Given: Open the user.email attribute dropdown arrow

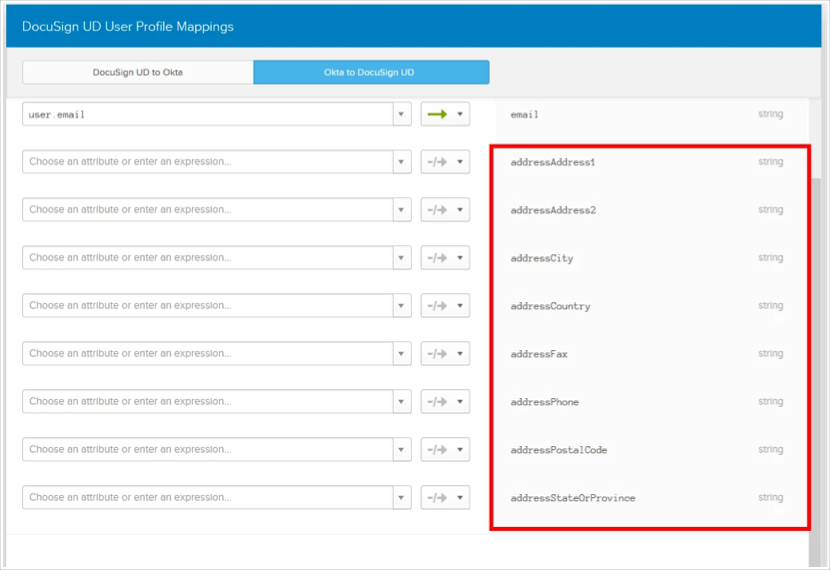Looking at the screenshot, I should coord(402,114).
